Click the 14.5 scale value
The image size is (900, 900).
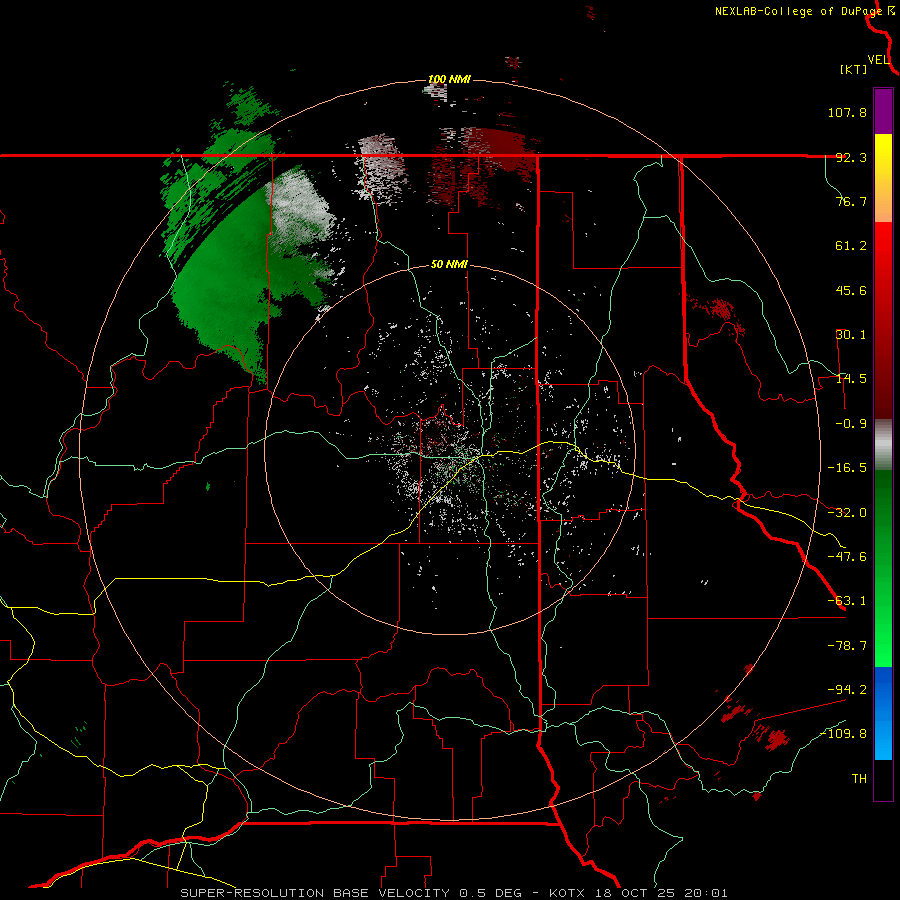tap(851, 379)
